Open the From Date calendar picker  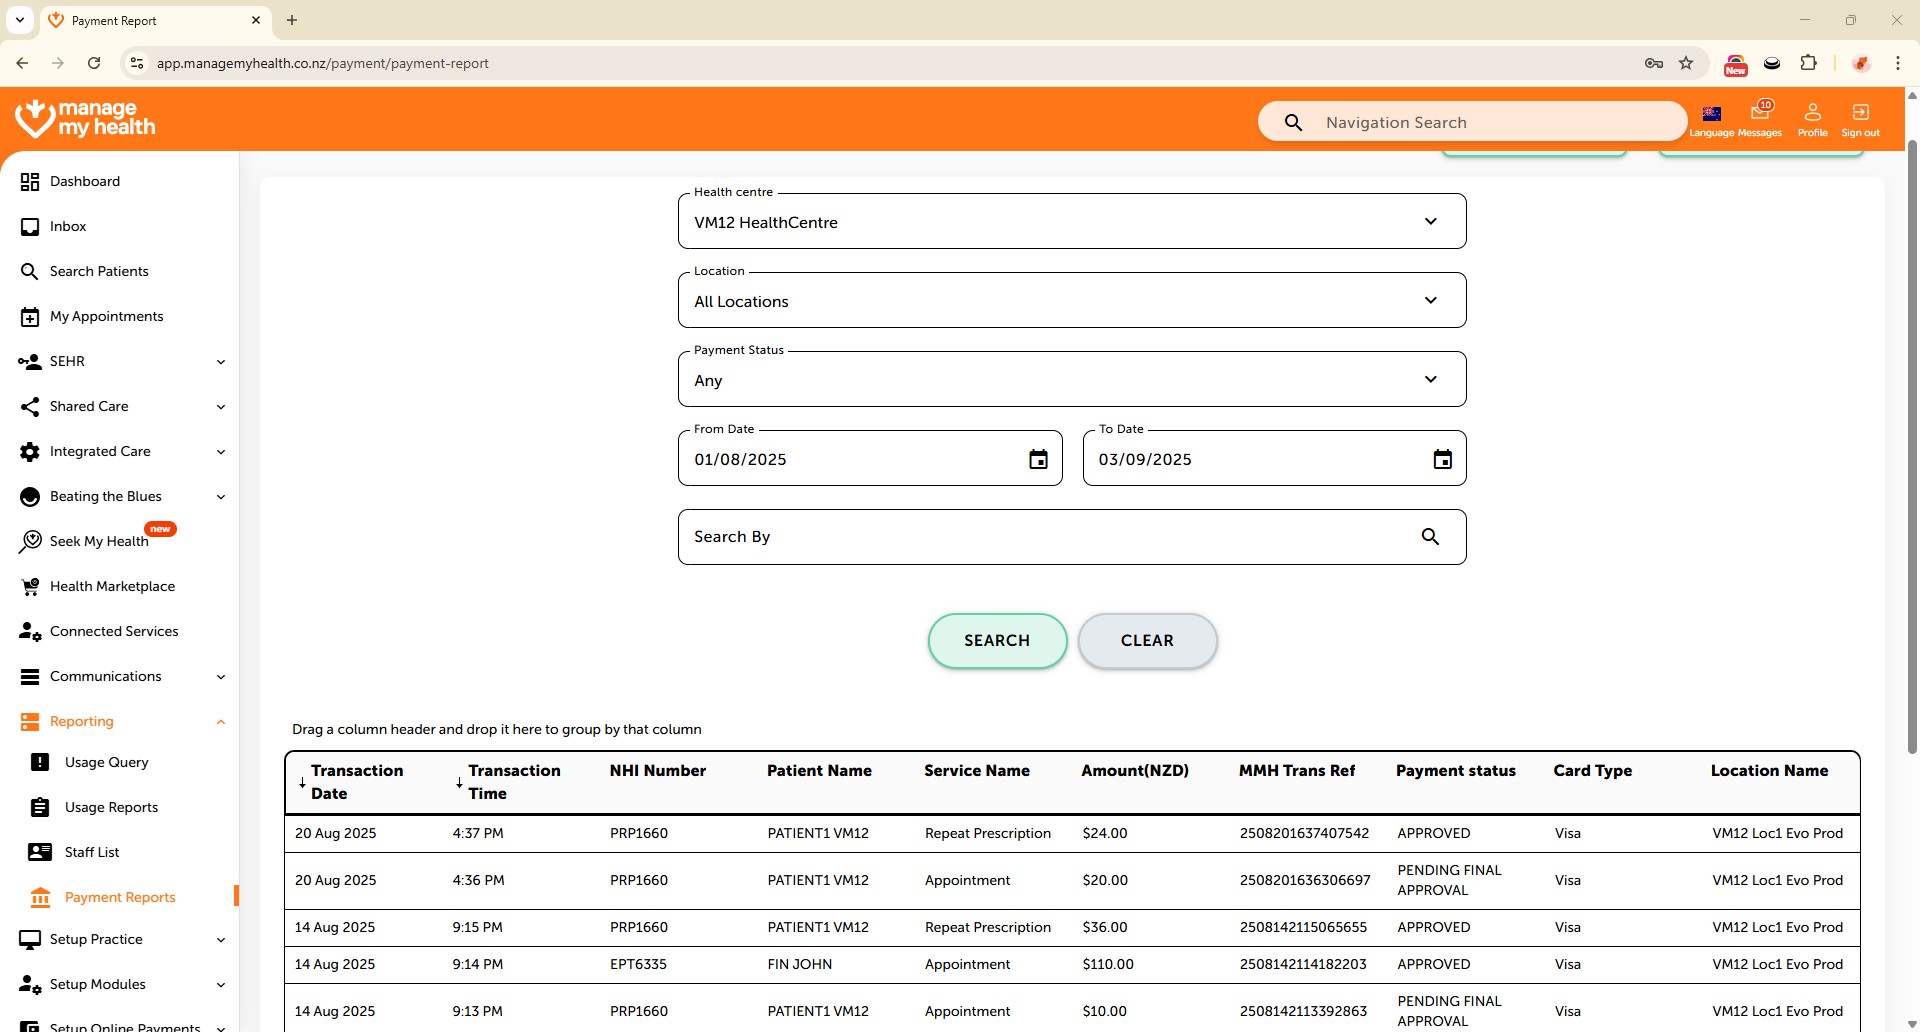click(x=1038, y=459)
